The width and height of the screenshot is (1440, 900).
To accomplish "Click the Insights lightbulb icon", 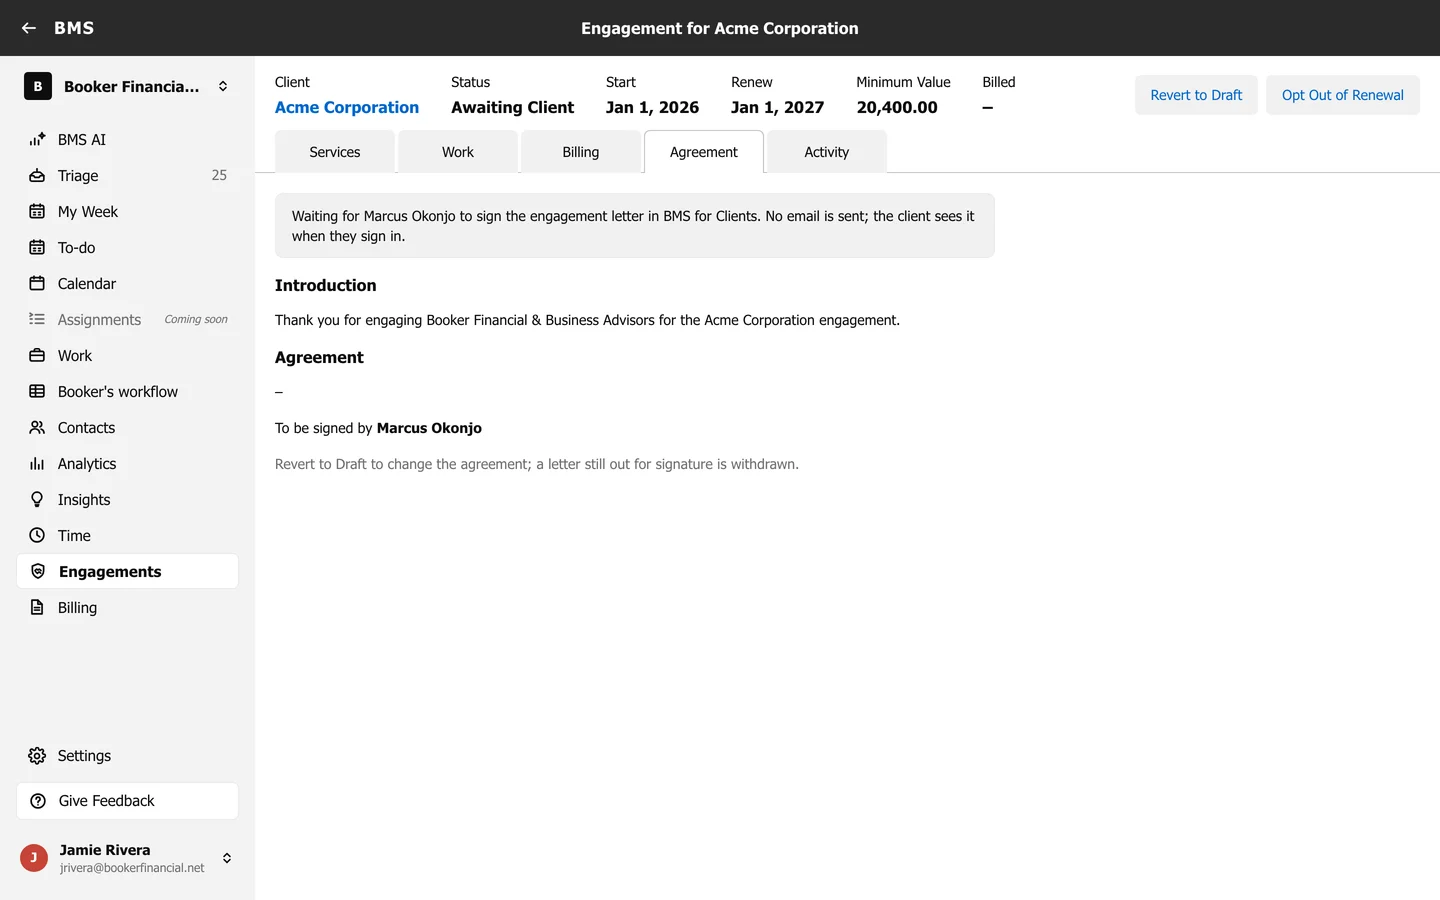I will [37, 499].
